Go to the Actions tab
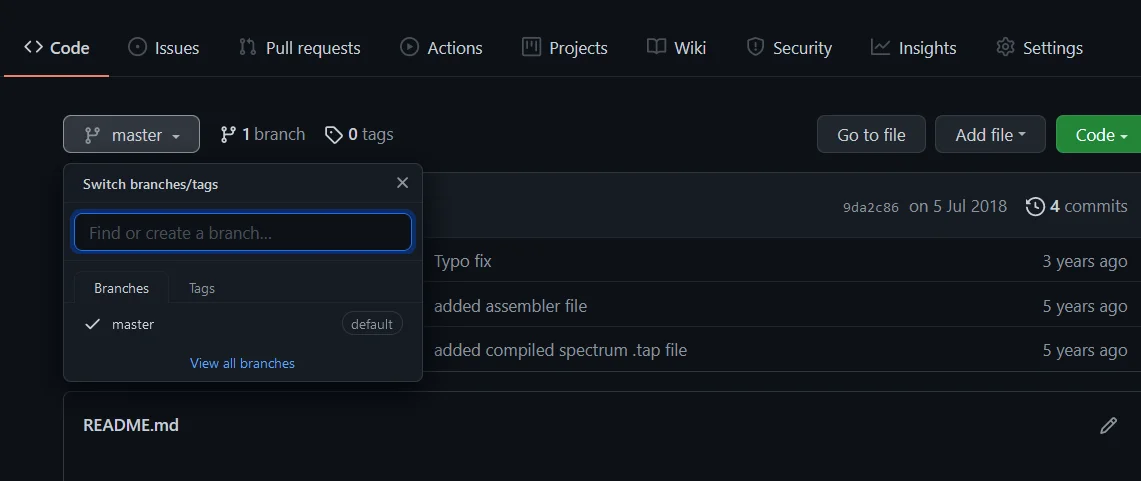1141x481 pixels. point(441,48)
